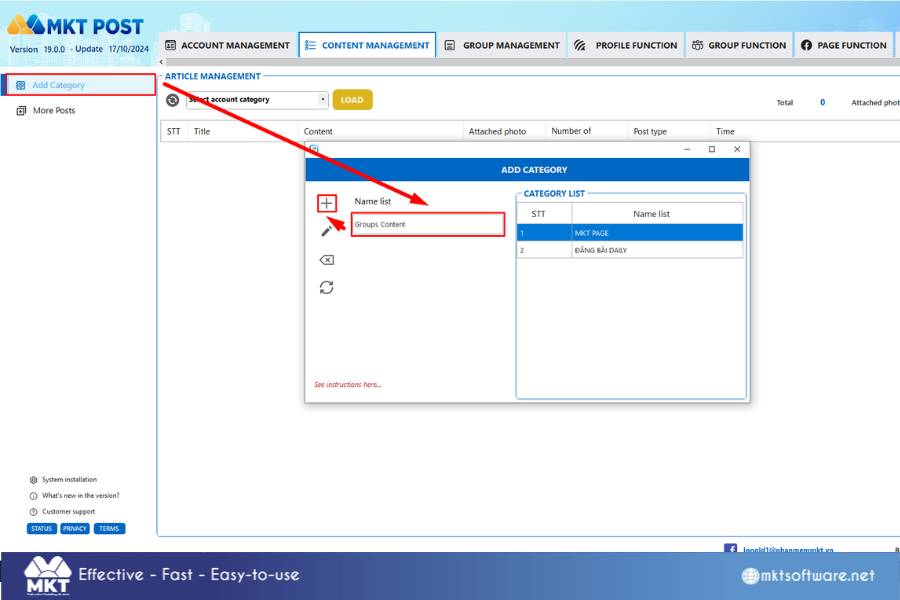
Task: Click the pencil edit icon in Add Category
Action: pyautogui.click(x=327, y=231)
